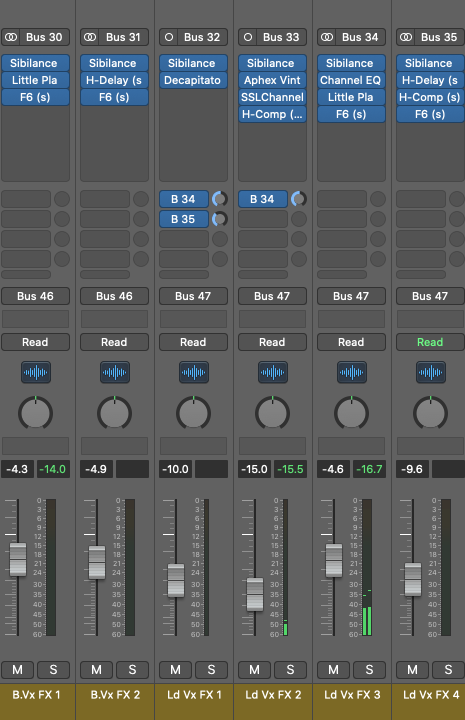Click empty send slot below B 34 on Ld Vx FX 2
Image resolution: width=465 pixels, height=720 pixels.
click(263, 219)
